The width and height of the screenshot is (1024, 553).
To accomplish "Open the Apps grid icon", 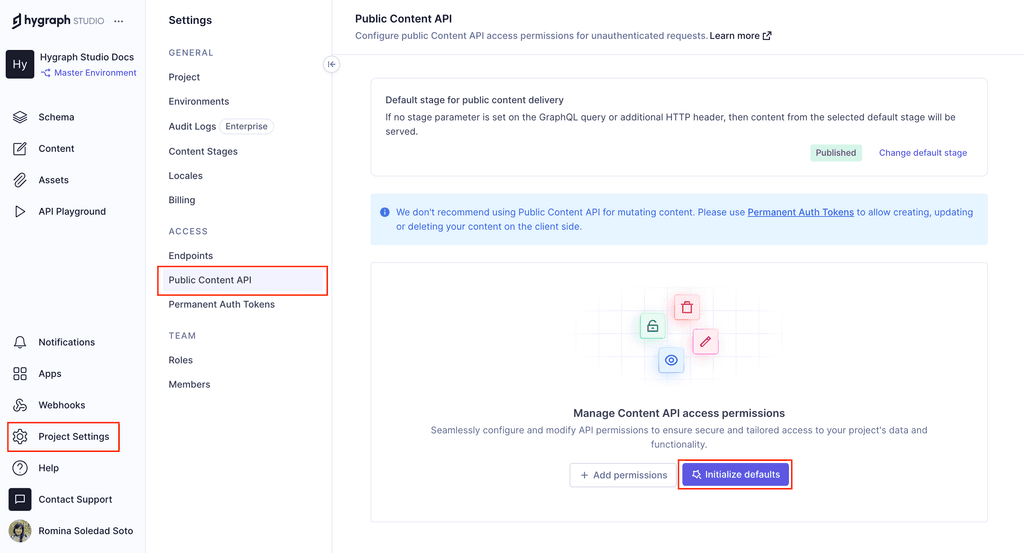I will (x=20, y=374).
